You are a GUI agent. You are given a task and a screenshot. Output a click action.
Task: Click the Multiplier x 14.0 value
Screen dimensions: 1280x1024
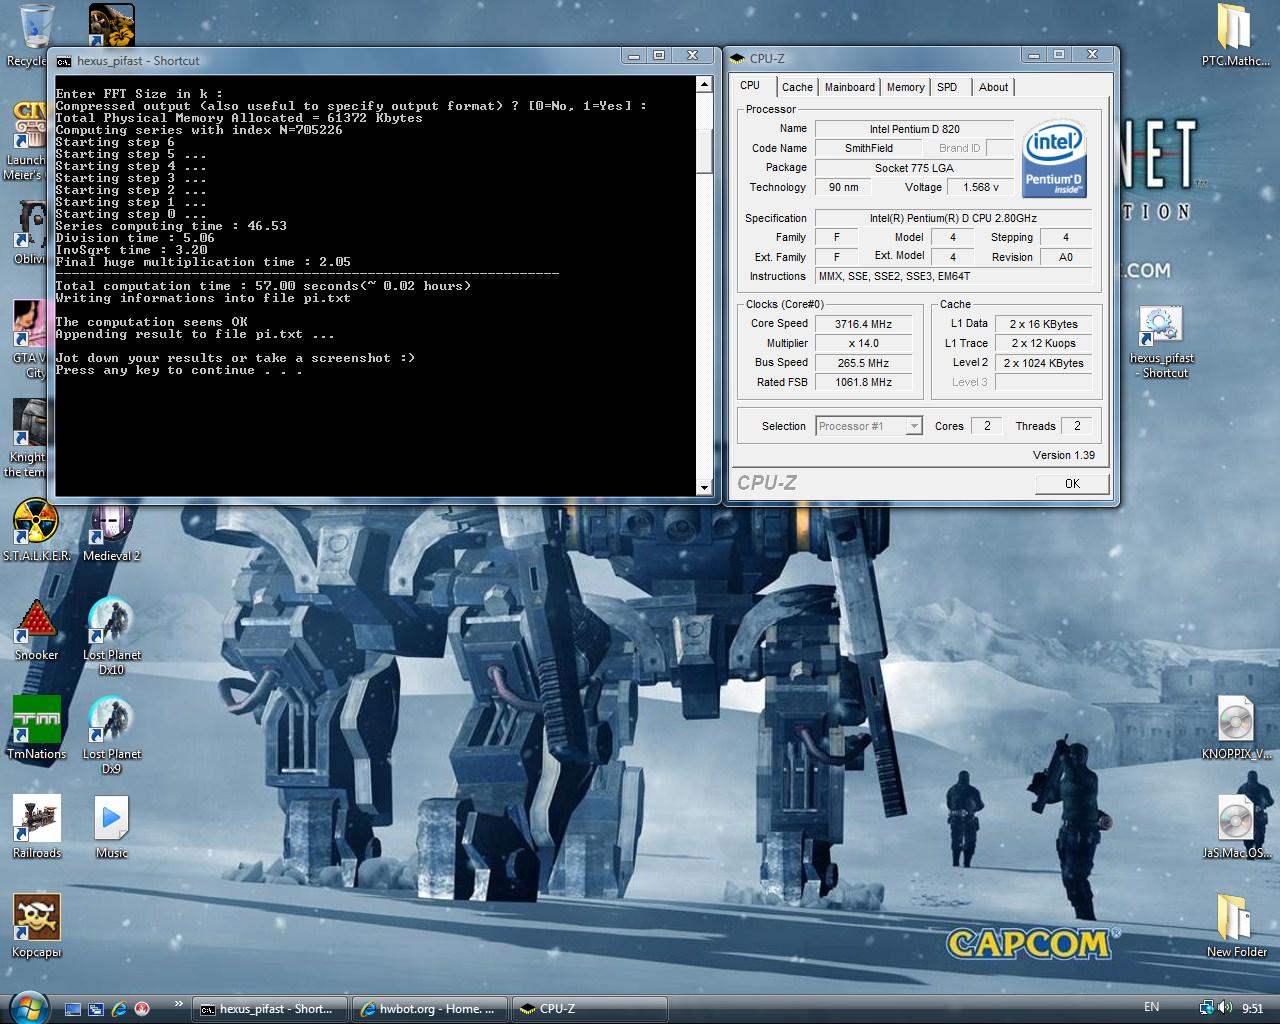coord(864,343)
